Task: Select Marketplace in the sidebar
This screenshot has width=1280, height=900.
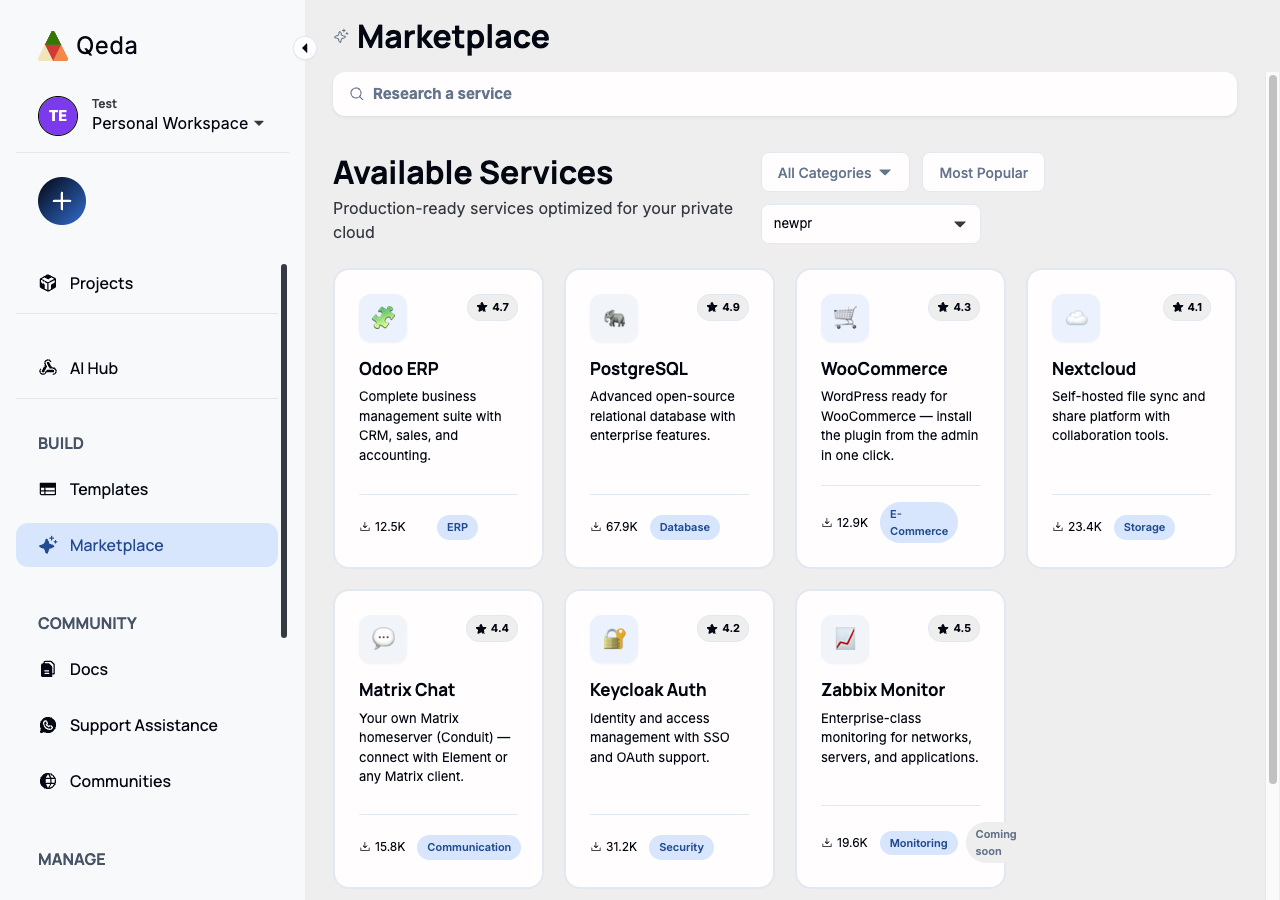Action: click(x=147, y=545)
